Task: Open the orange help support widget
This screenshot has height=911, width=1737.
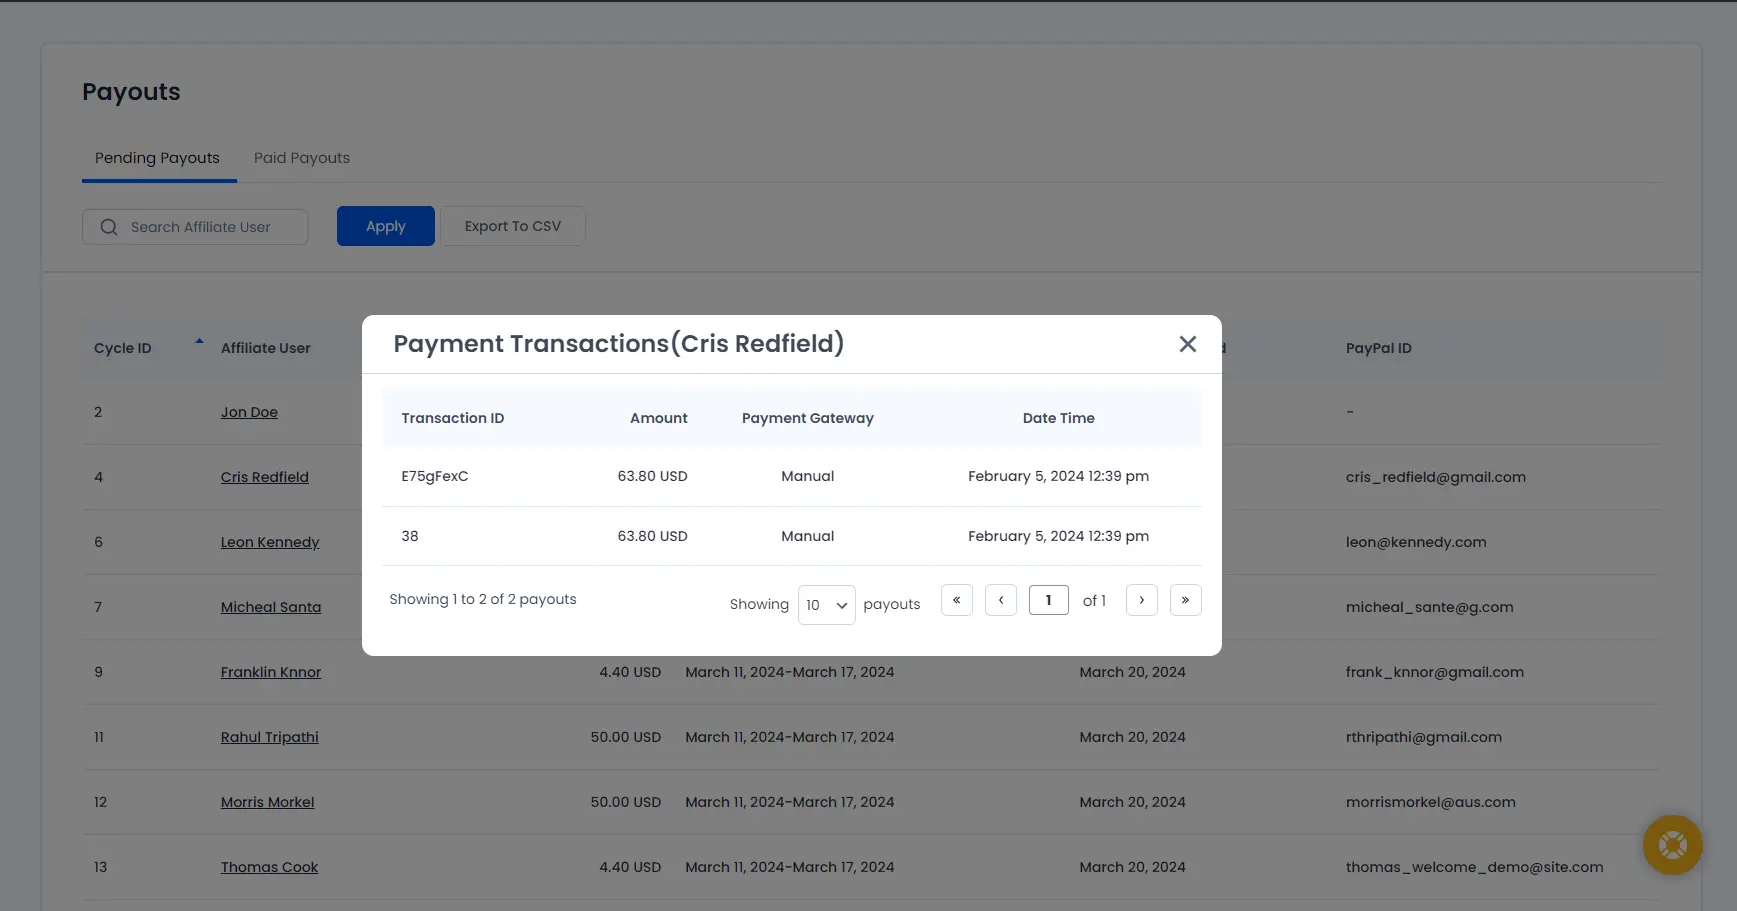Action: [x=1672, y=845]
